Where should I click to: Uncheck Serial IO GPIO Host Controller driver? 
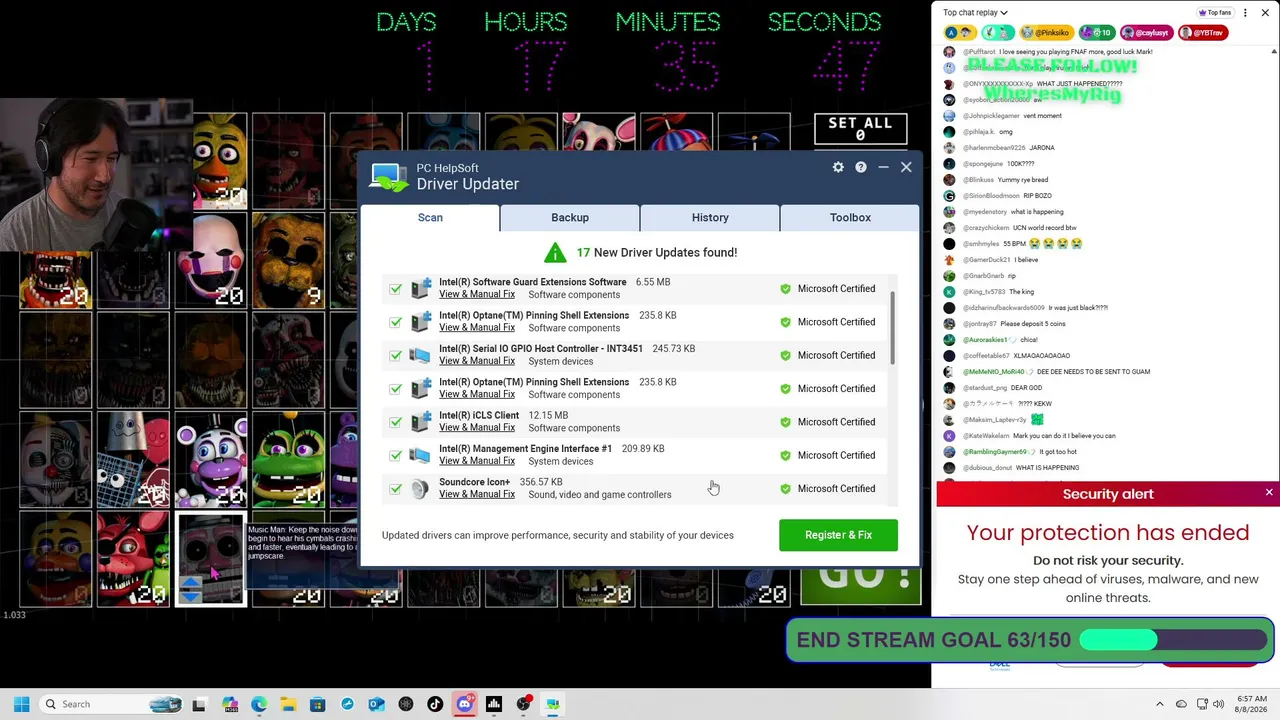[x=396, y=355]
